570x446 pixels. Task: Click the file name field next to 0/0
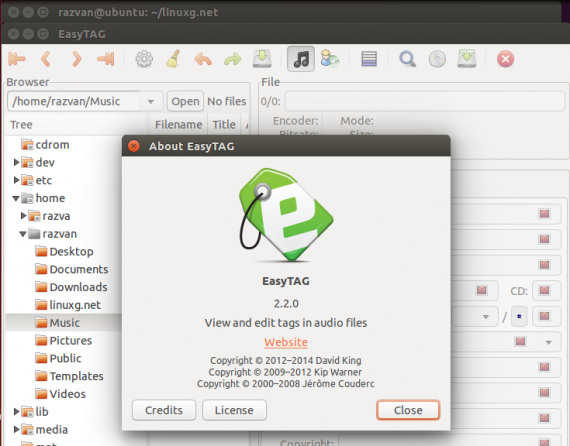pyautogui.click(x=424, y=101)
